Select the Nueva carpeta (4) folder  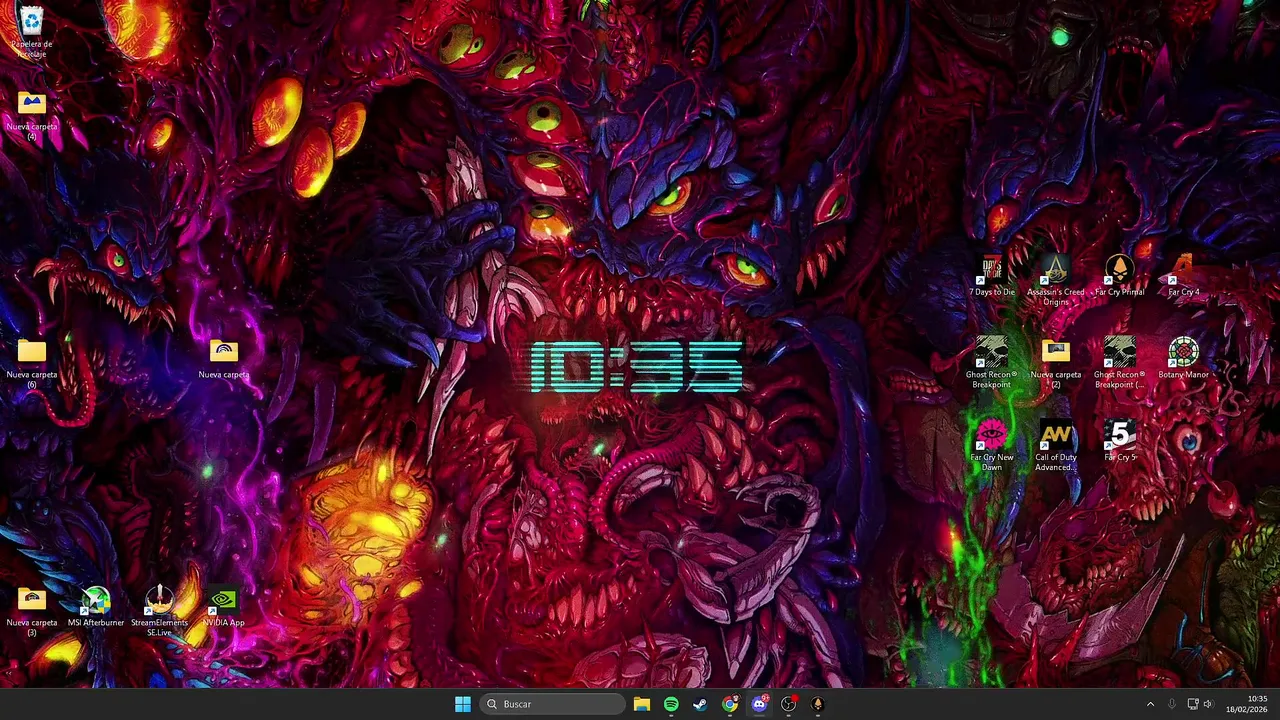coord(32,114)
